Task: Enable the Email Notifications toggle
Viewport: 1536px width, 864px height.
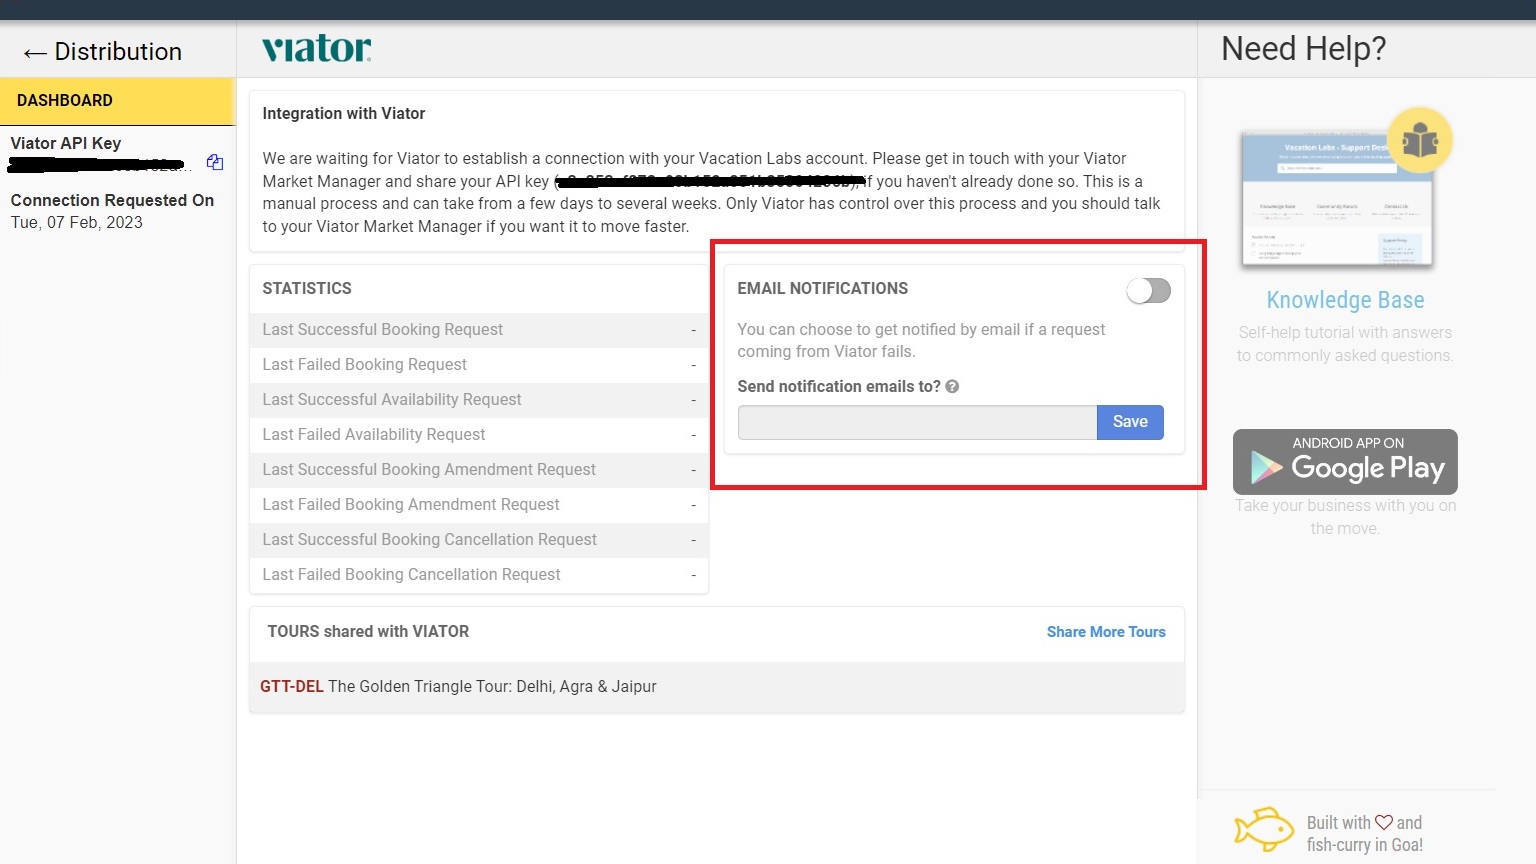Action: (1148, 291)
